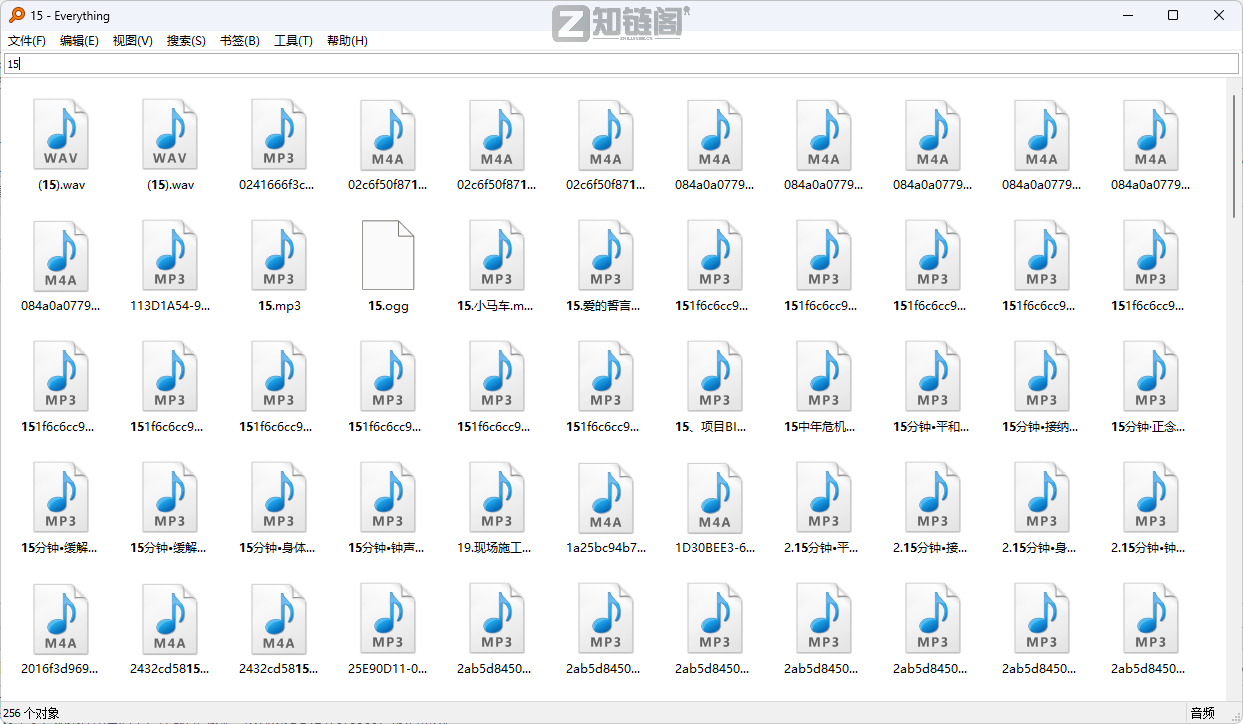Click inside the search box showing 15
The image size is (1243, 724).
(300, 63)
